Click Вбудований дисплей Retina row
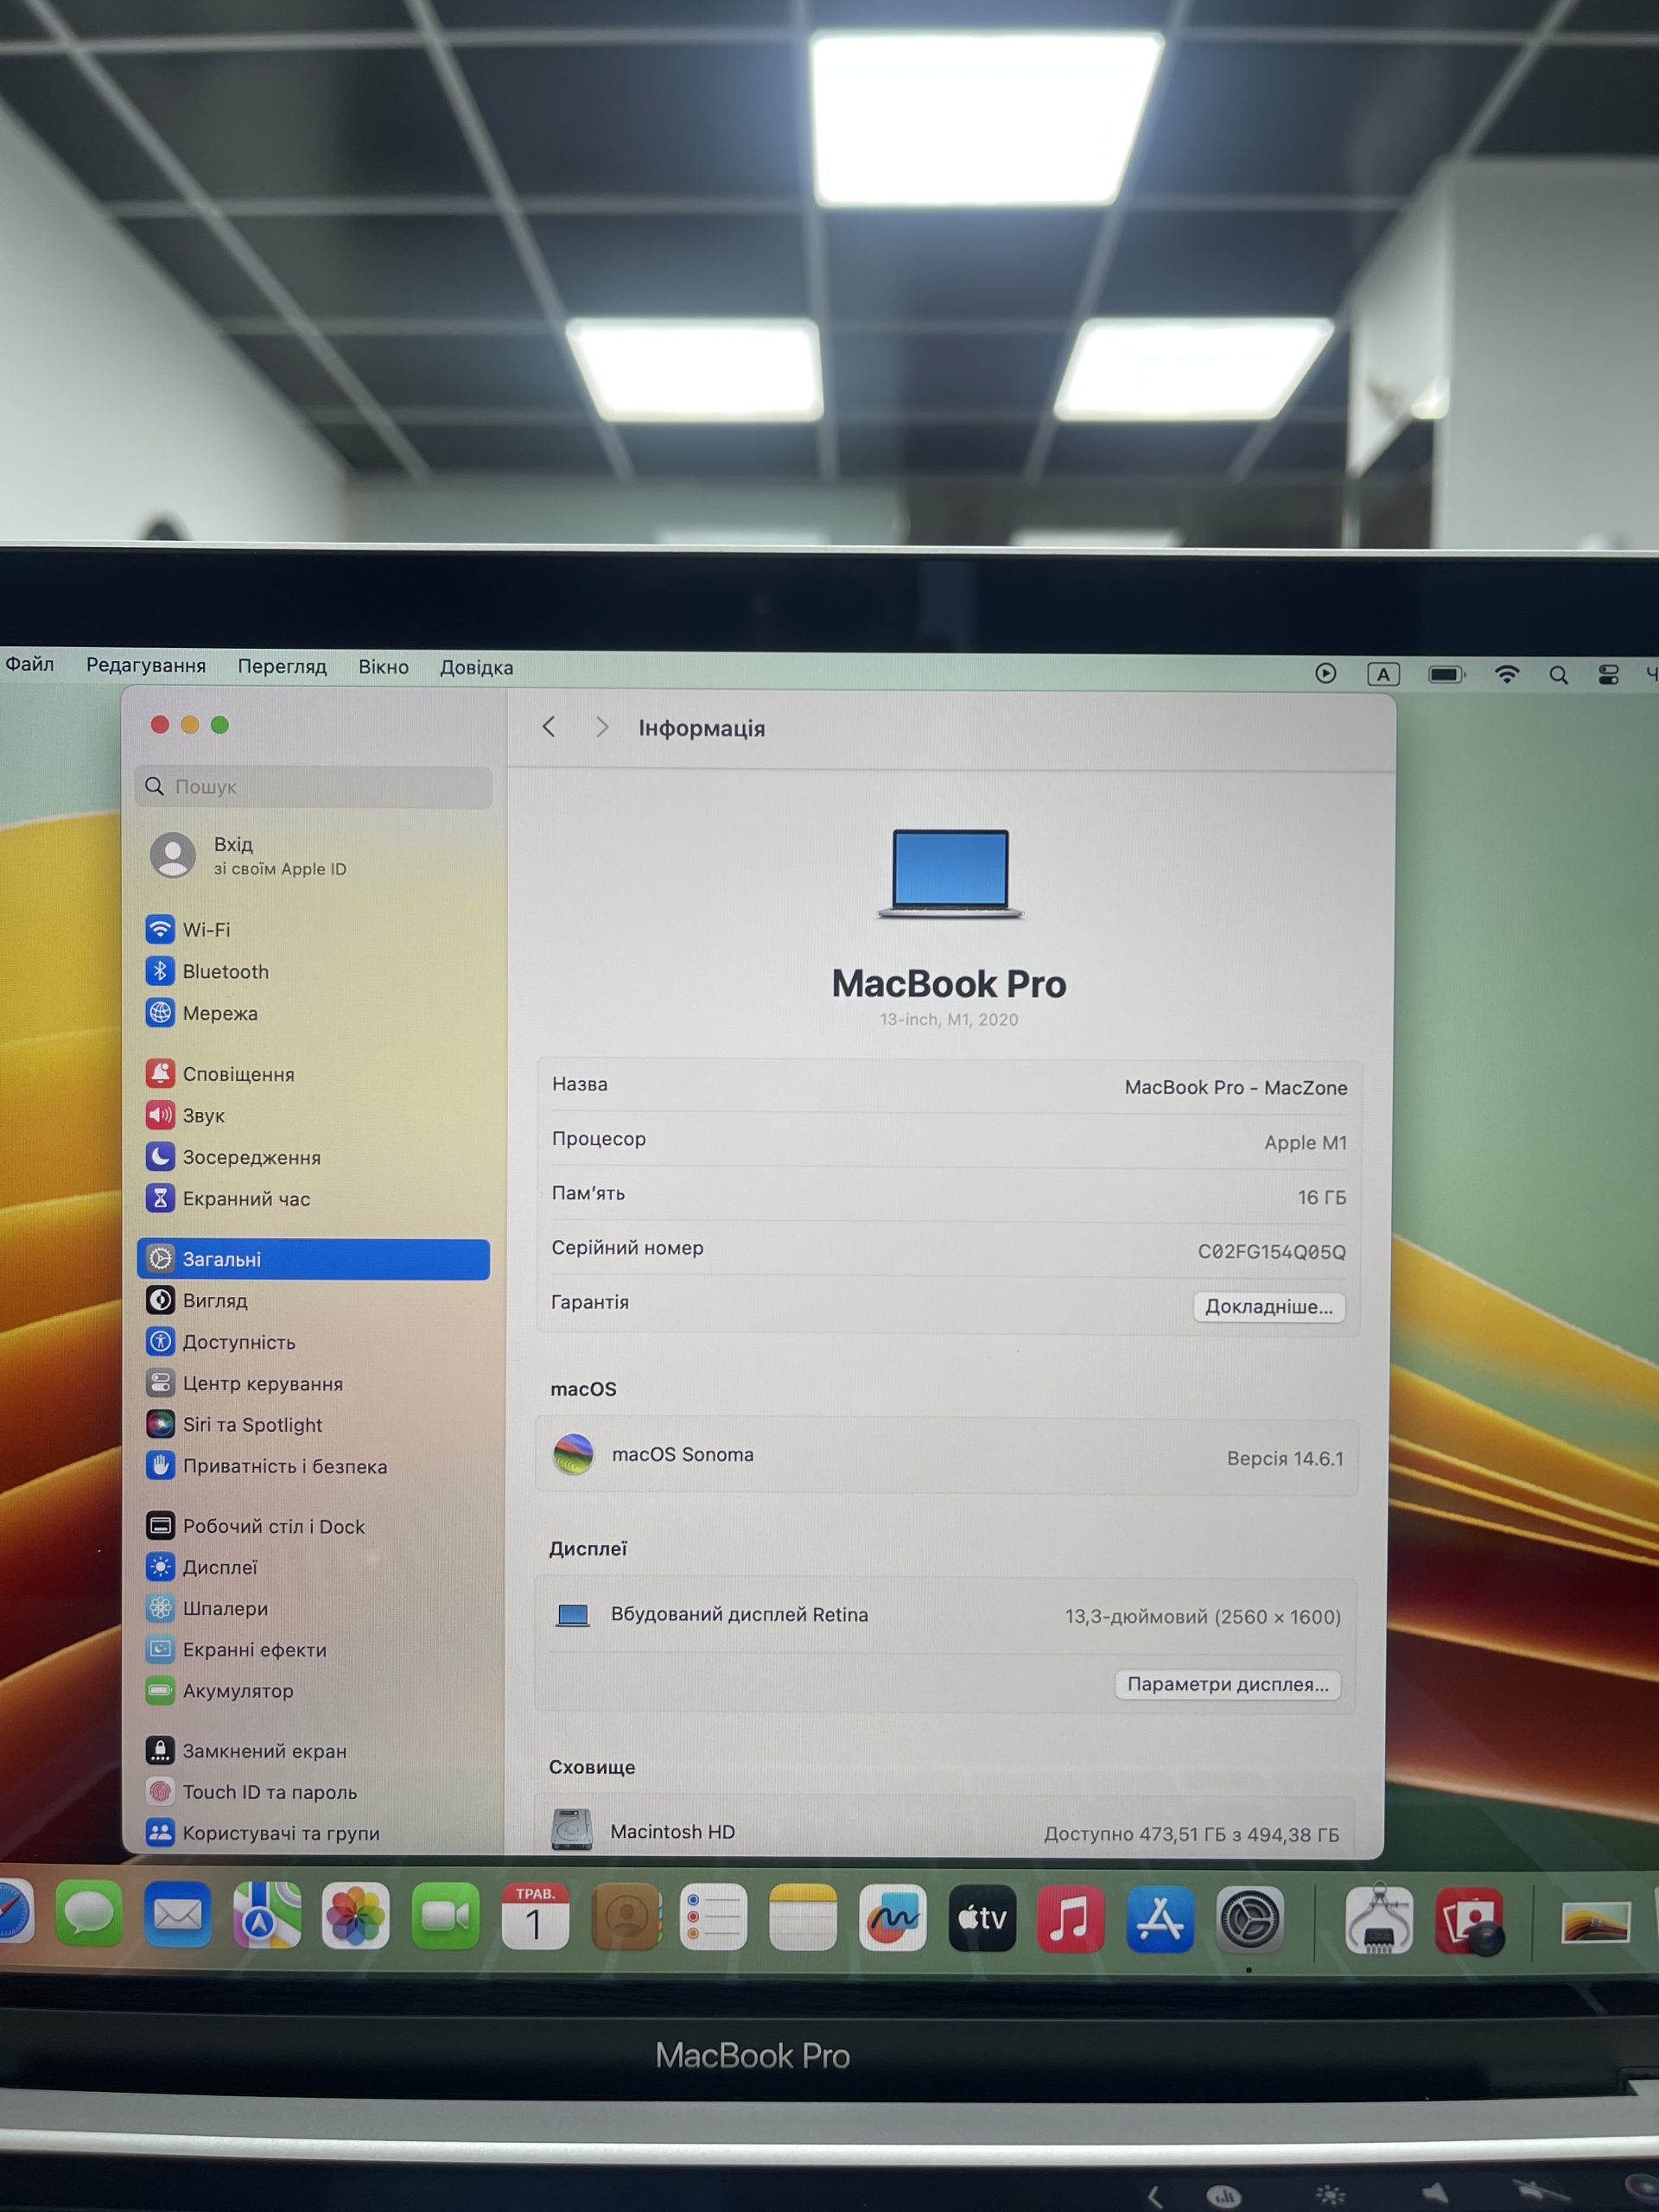 pyautogui.click(x=946, y=1616)
